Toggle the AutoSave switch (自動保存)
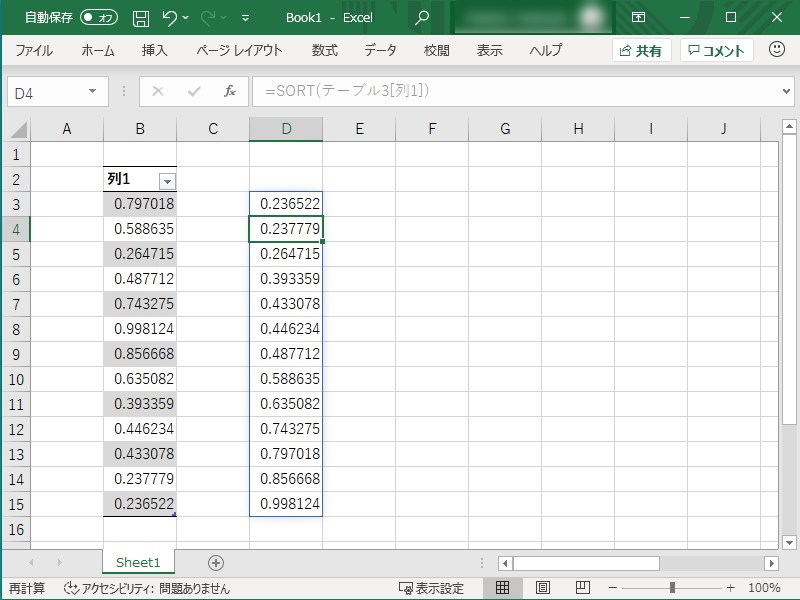Viewport: 800px width, 600px height. pyautogui.click(x=99, y=17)
